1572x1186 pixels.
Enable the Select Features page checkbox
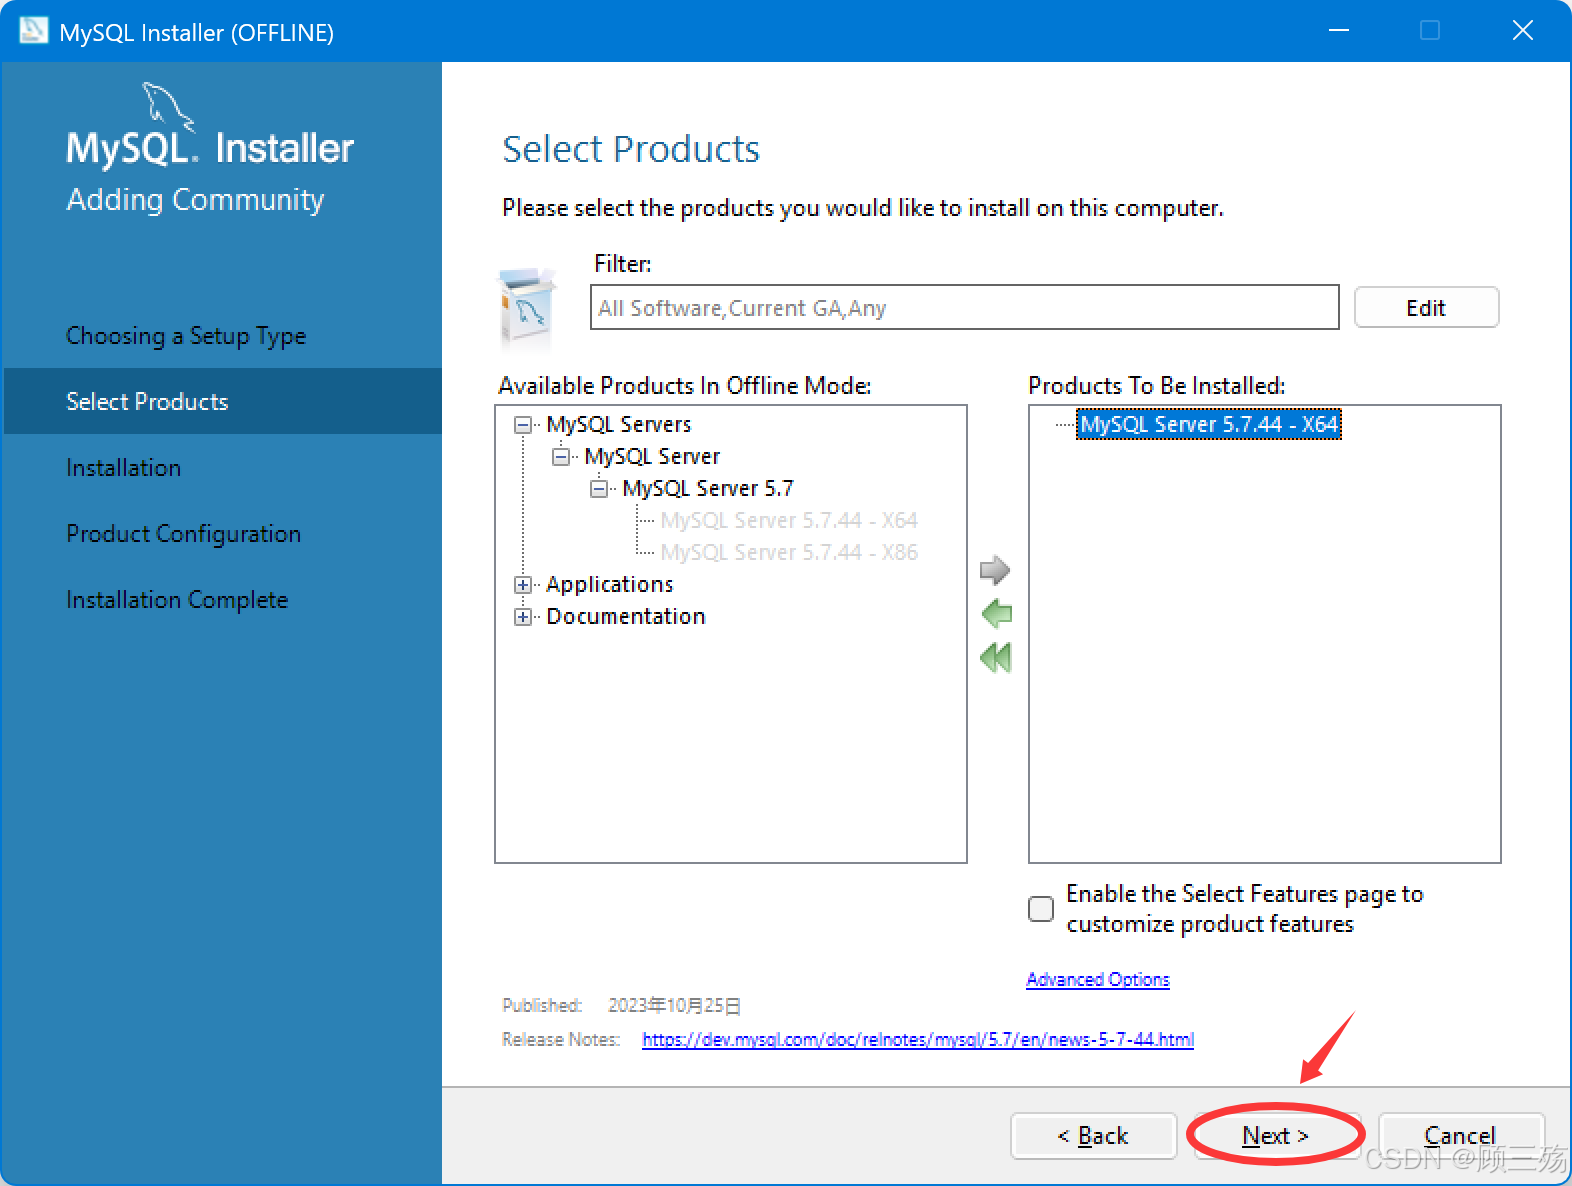[1041, 908]
